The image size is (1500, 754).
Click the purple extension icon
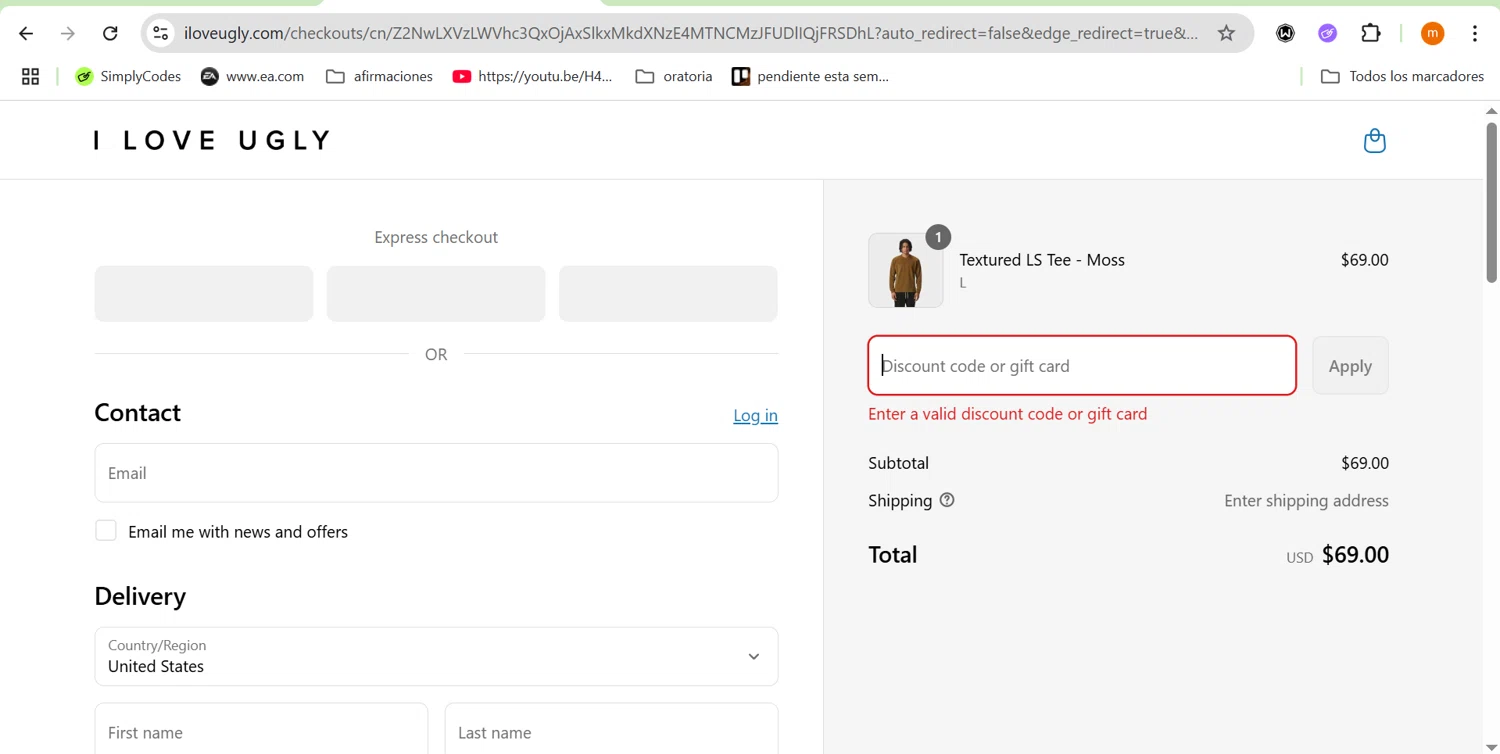[x=1327, y=33]
